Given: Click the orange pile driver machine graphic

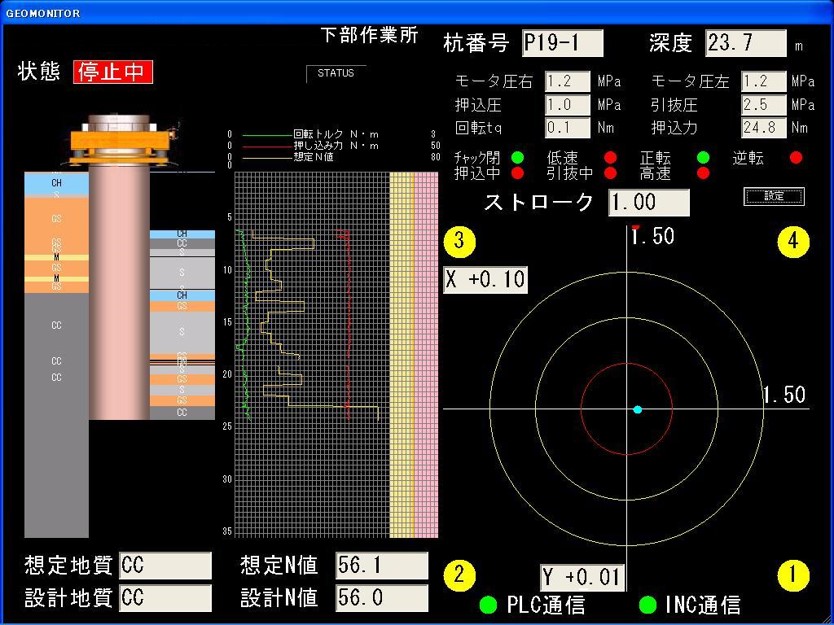Looking at the screenshot, I should pos(120,143).
